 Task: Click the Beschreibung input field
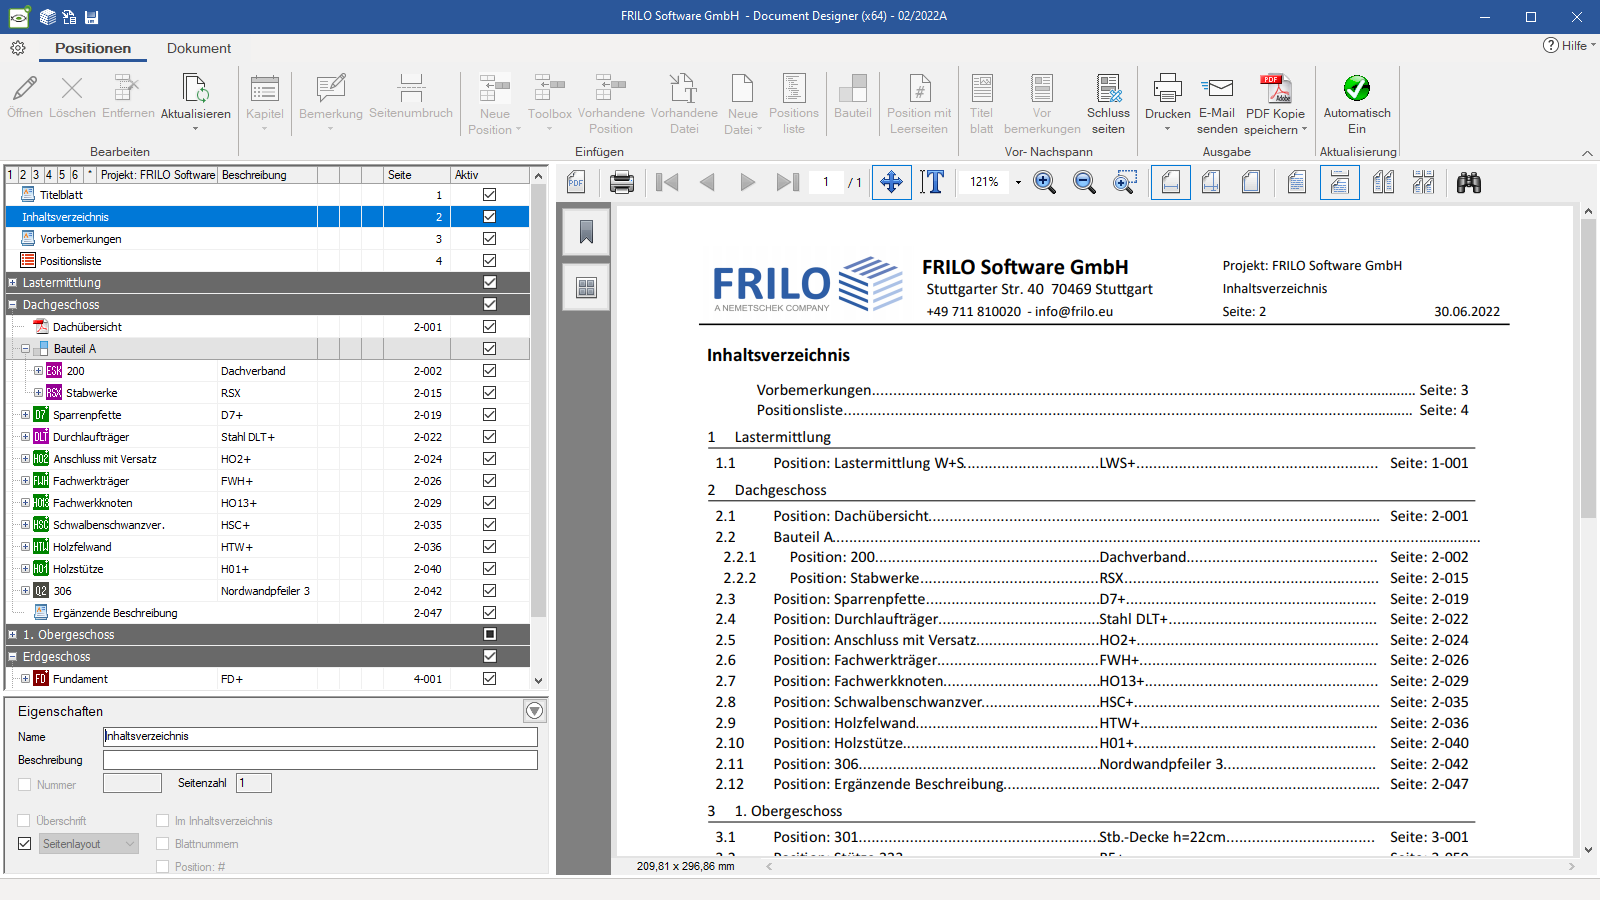pos(320,760)
